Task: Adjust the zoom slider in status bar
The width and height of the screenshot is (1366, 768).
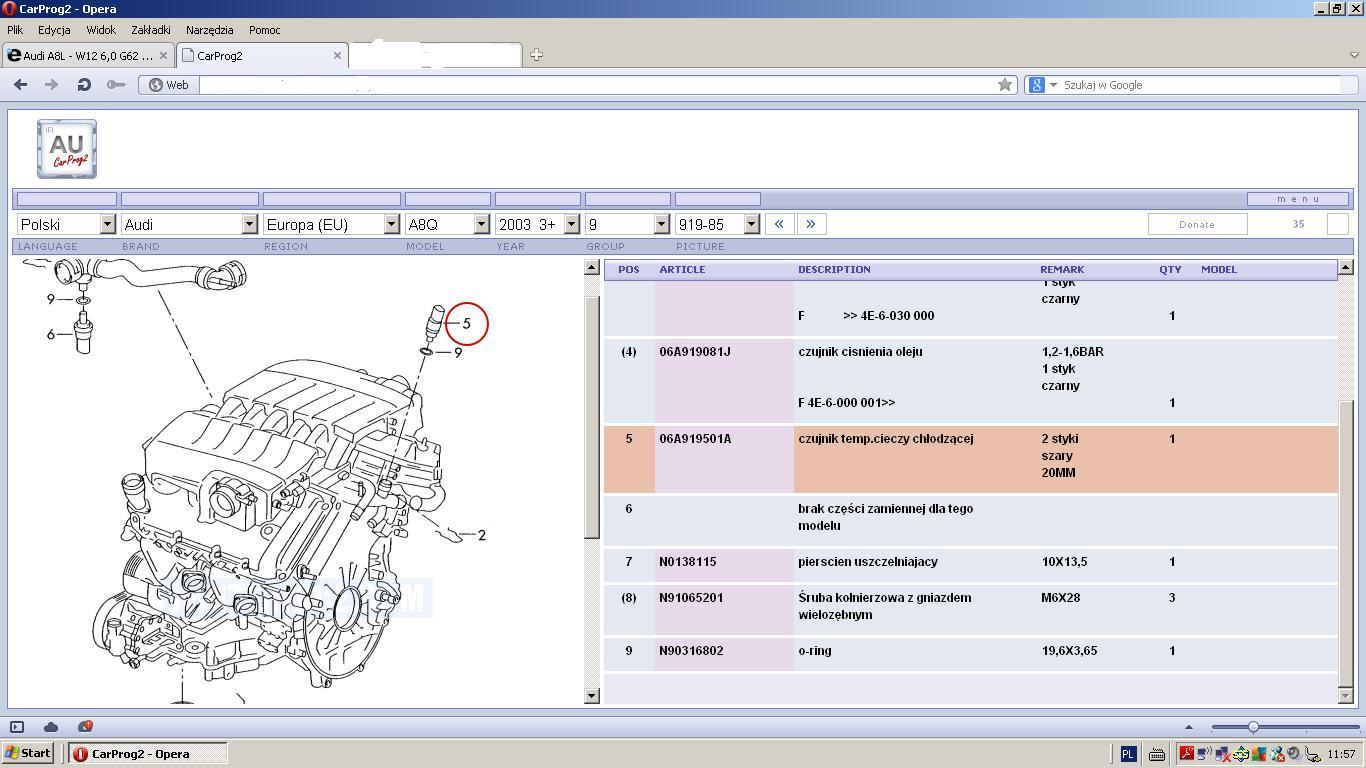Action: point(1253,727)
